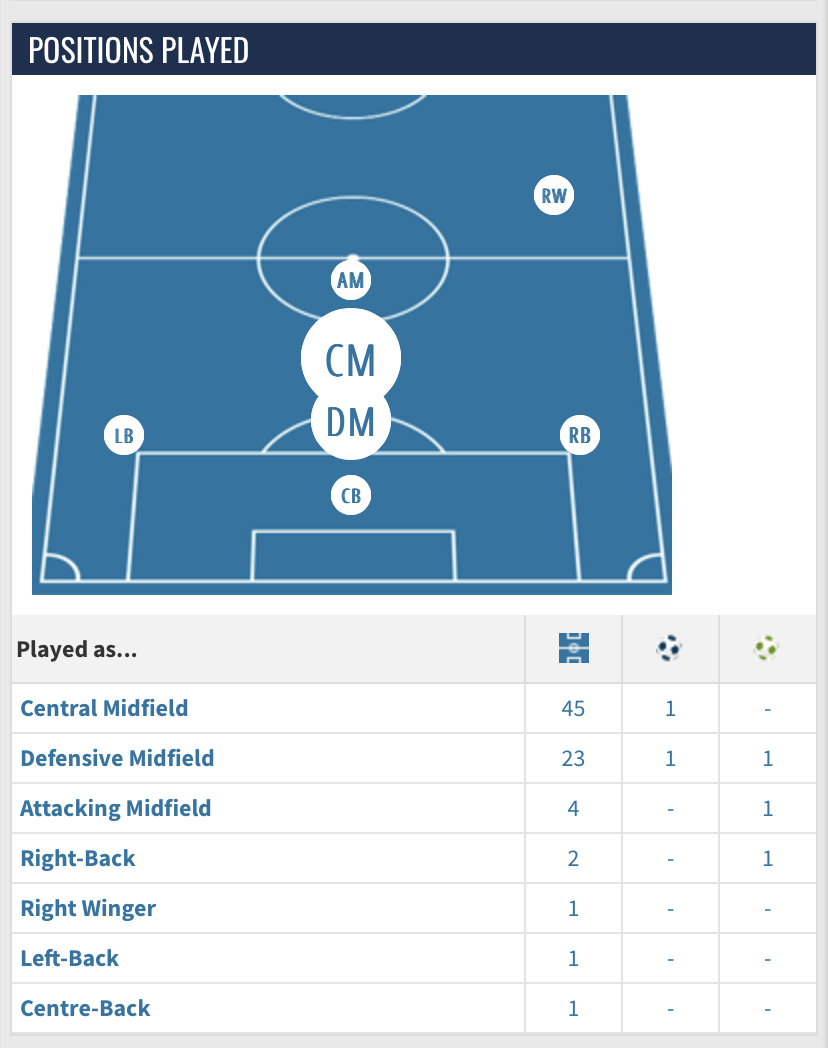Viewport: 828px width, 1048px height.
Task: Select the RB position marker
Action: click(x=579, y=434)
